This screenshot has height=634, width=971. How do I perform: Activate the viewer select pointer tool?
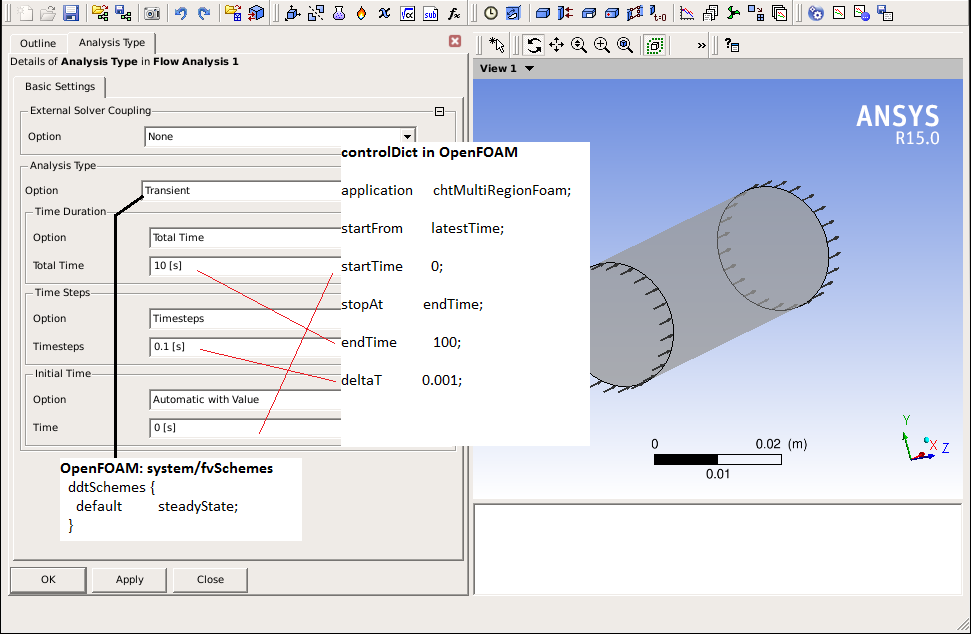pos(497,45)
